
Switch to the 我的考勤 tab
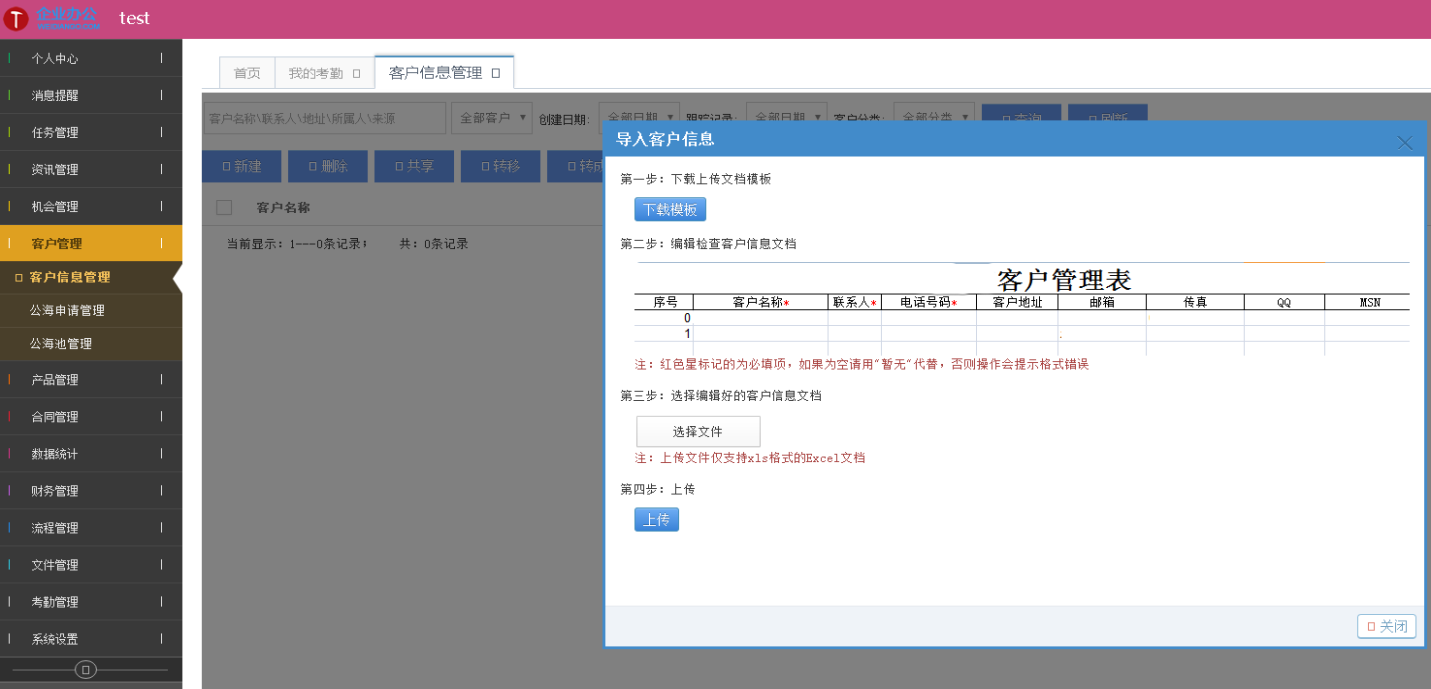click(318, 72)
